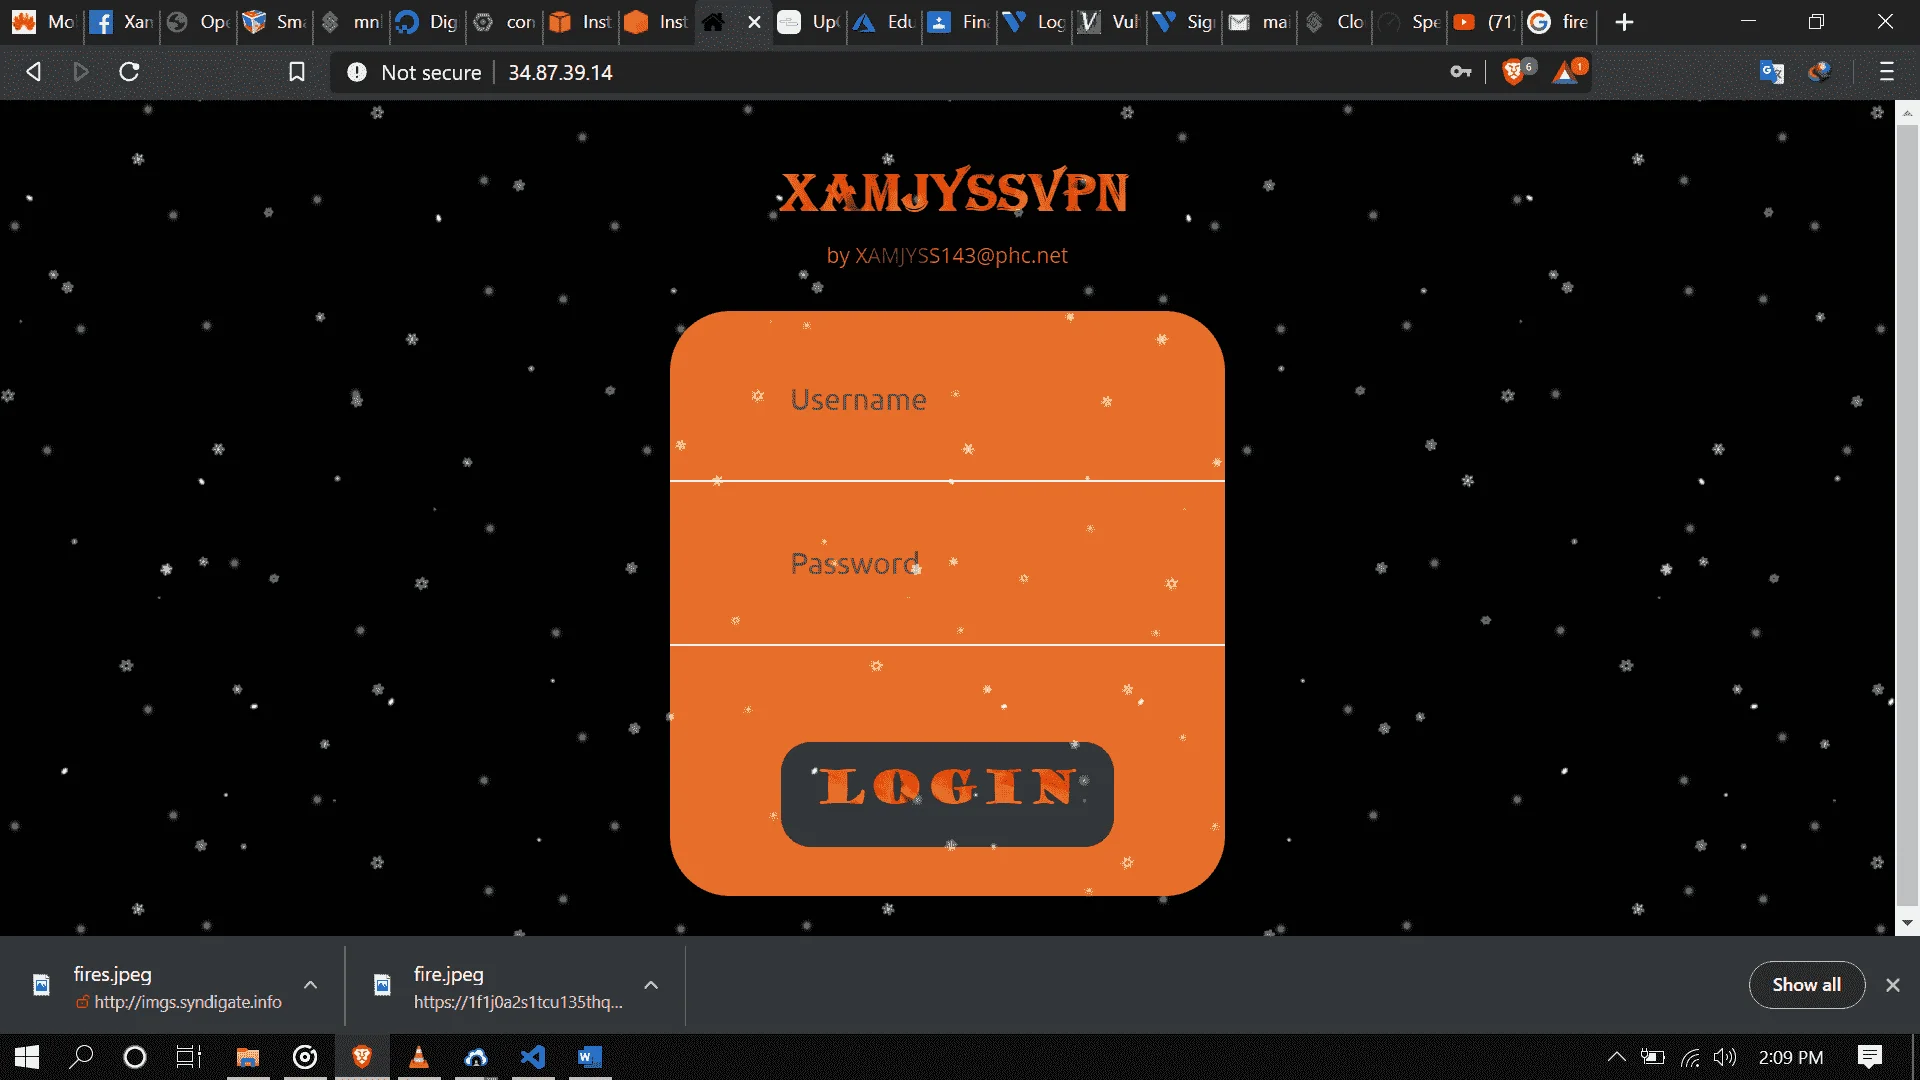Switch to the 'mai' mail tab
The height and width of the screenshot is (1080, 1920).
click(1259, 22)
